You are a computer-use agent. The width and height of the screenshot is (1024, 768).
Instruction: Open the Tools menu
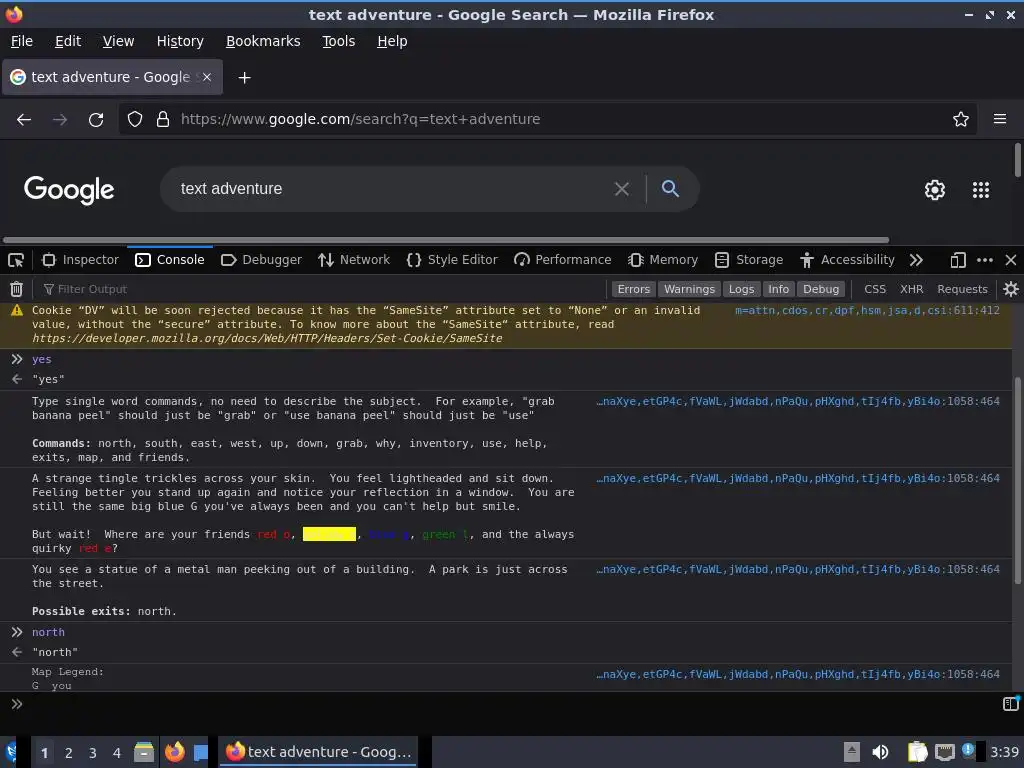point(338,41)
